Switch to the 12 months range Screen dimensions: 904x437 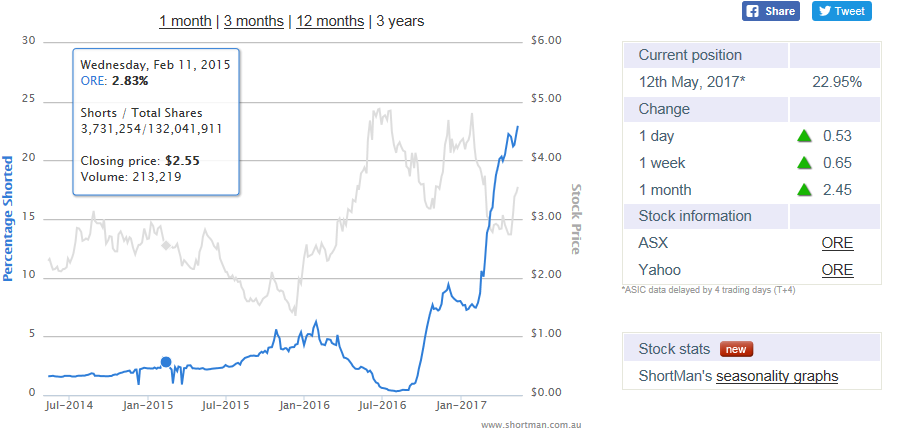click(330, 21)
